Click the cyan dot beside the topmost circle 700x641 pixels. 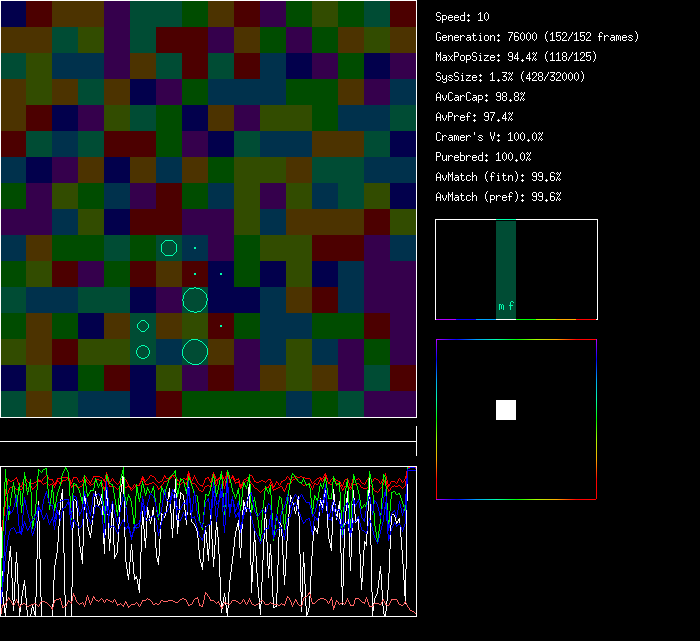pos(195,248)
